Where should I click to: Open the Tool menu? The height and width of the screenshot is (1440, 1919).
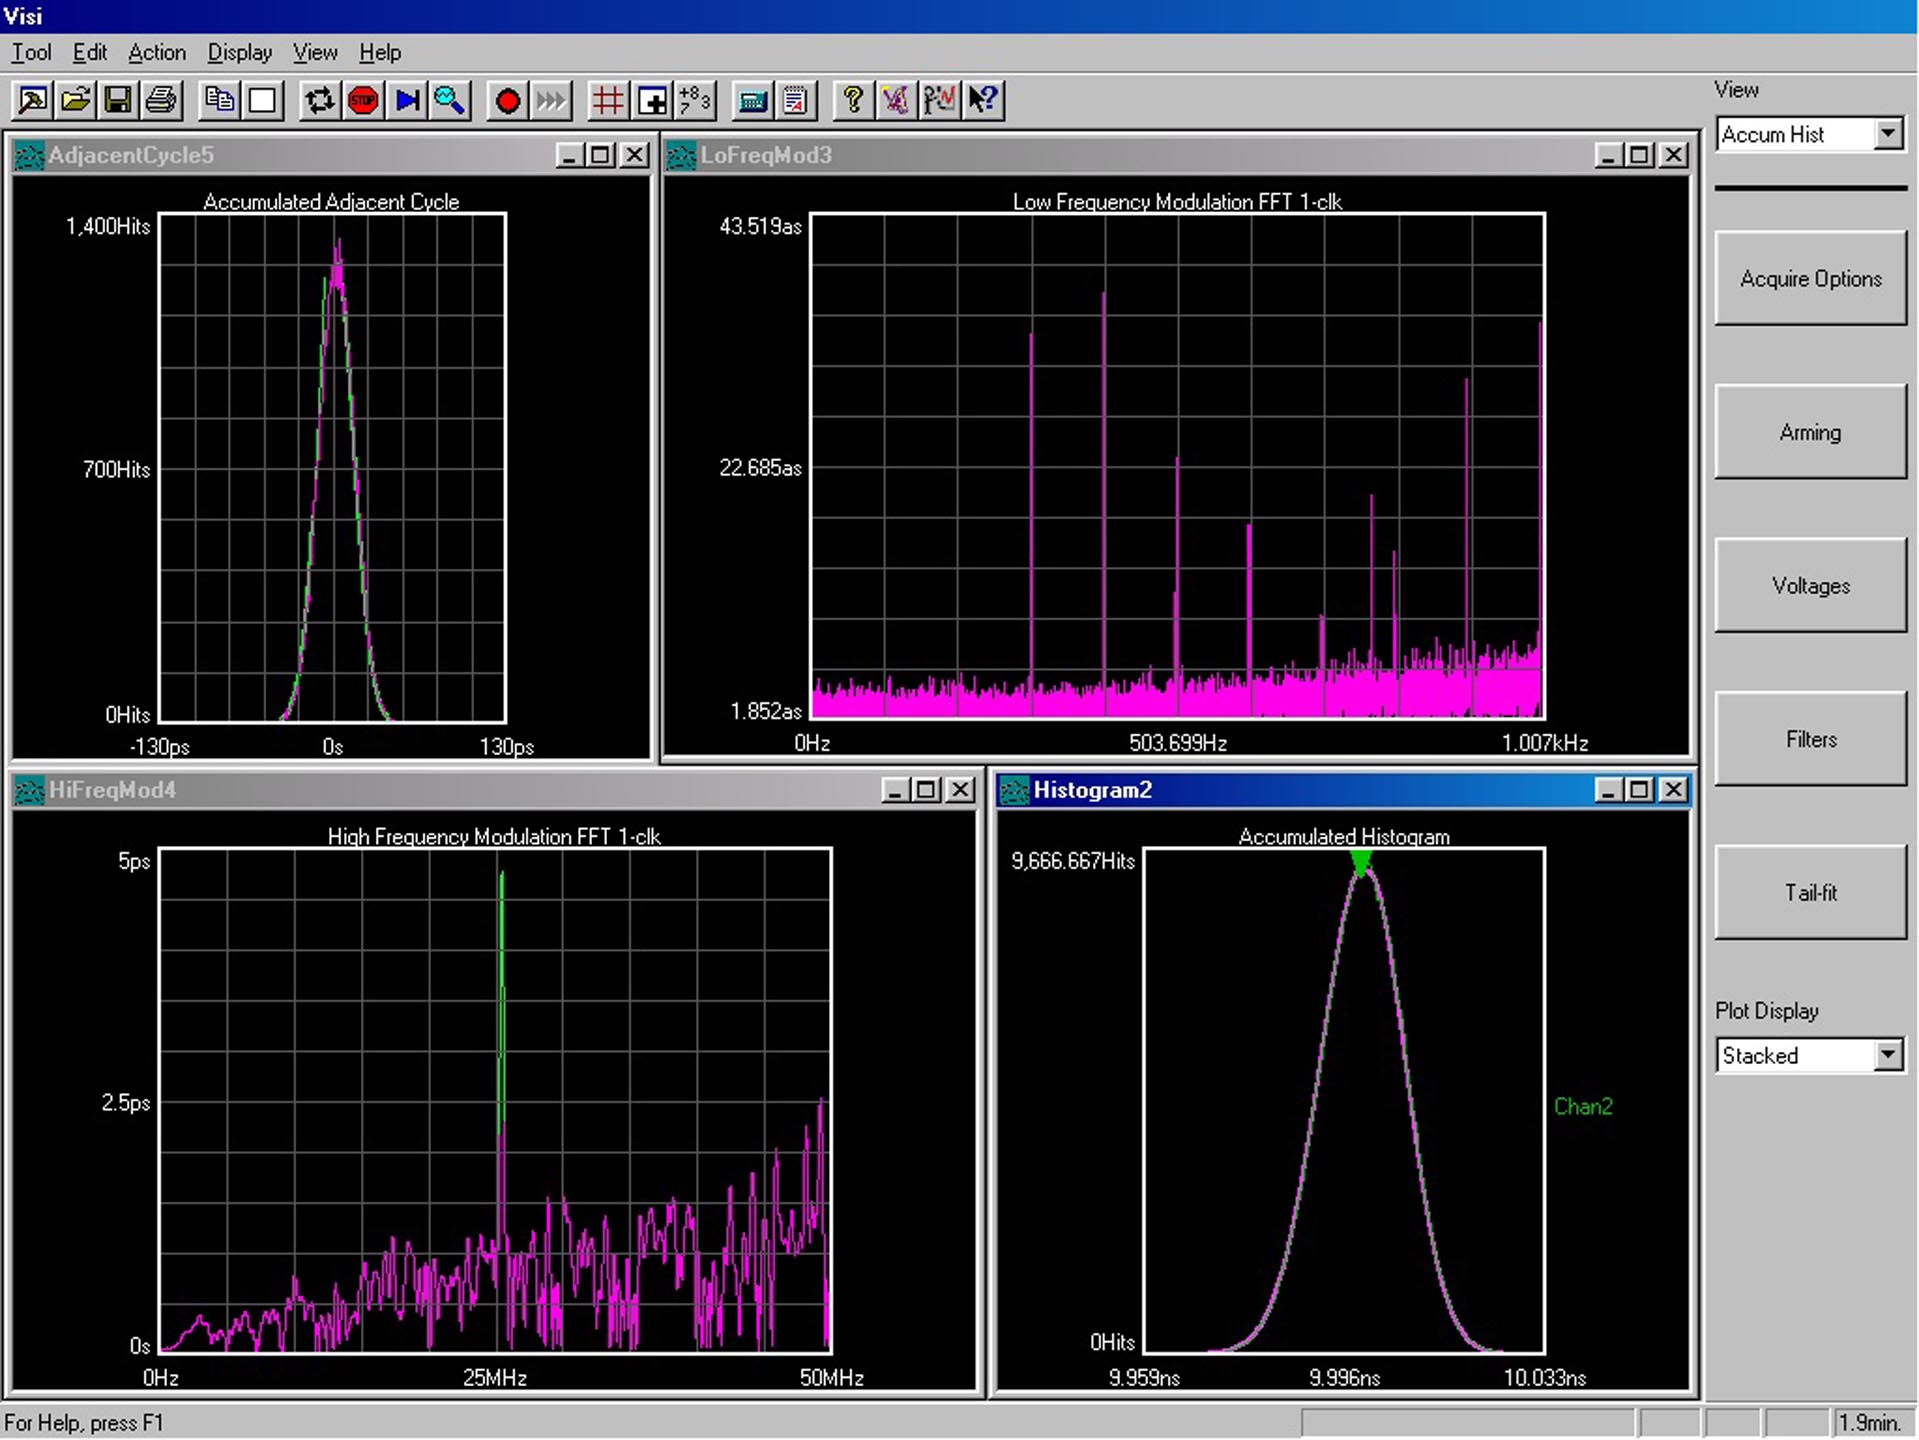31,52
